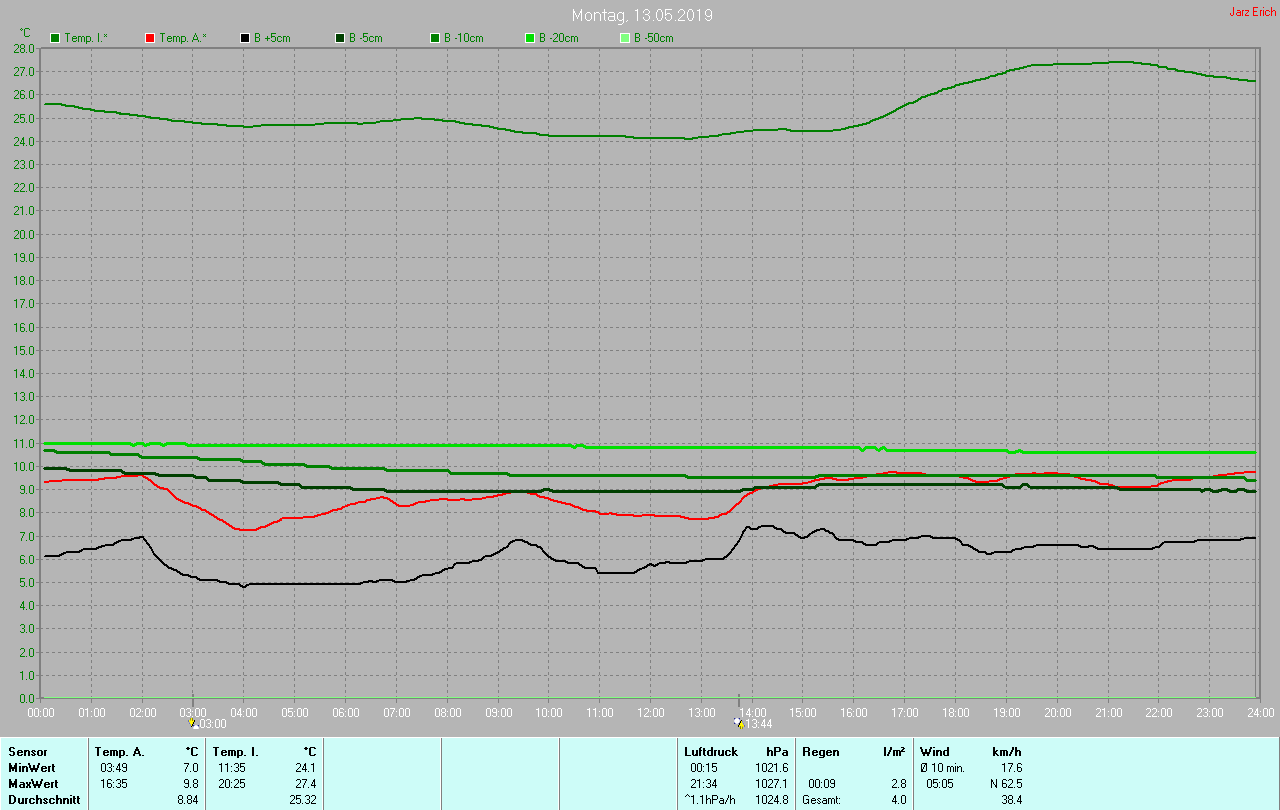The height and width of the screenshot is (810, 1280).
Task: Click the date title Montag, 13.05.2019
Action: click(642, 16)
